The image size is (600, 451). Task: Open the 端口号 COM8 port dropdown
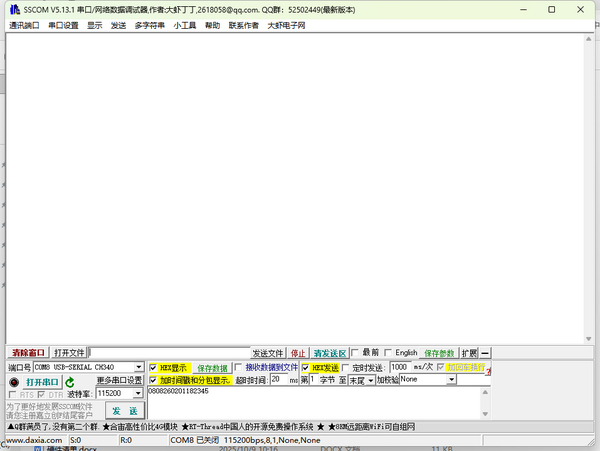tap(139, 367)
